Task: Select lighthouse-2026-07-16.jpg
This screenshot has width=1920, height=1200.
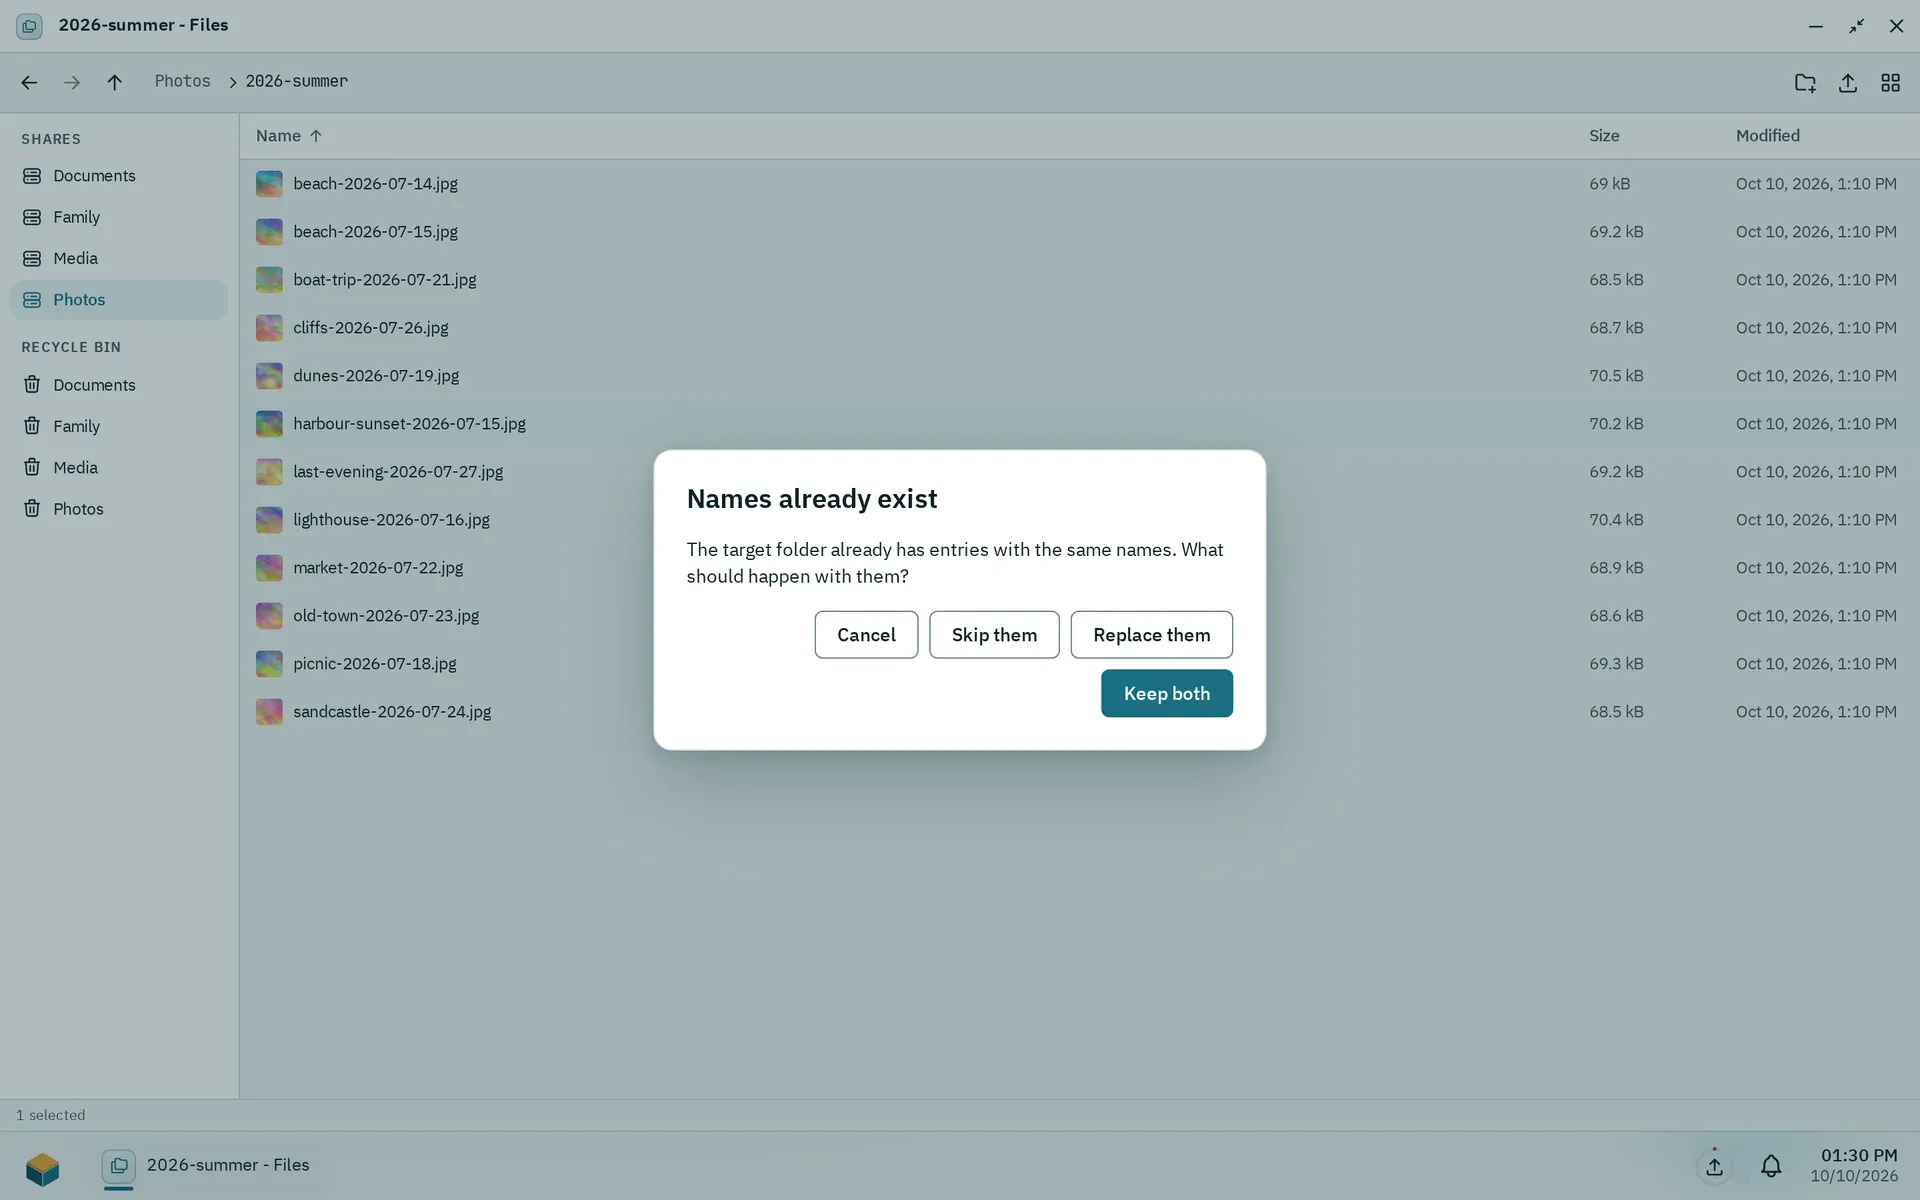Action: [x=1079, y=520]
